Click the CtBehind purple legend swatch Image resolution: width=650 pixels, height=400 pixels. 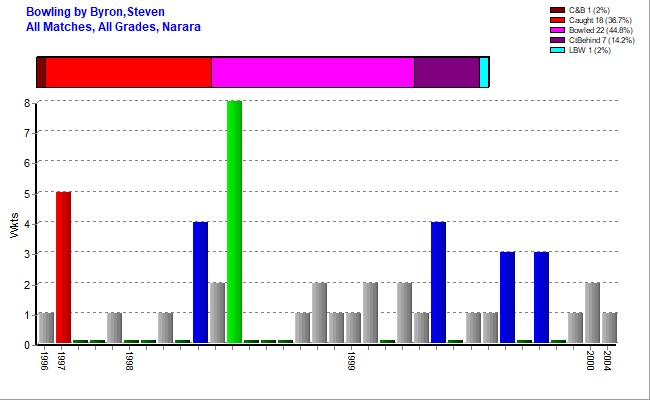coord(557,40)
